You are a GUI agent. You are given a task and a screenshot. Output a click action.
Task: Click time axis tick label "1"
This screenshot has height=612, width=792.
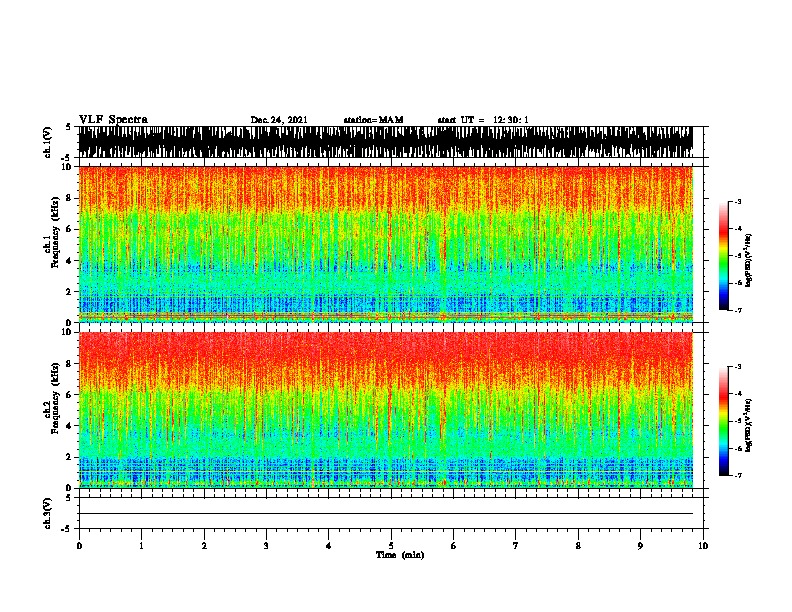(141, 546)
